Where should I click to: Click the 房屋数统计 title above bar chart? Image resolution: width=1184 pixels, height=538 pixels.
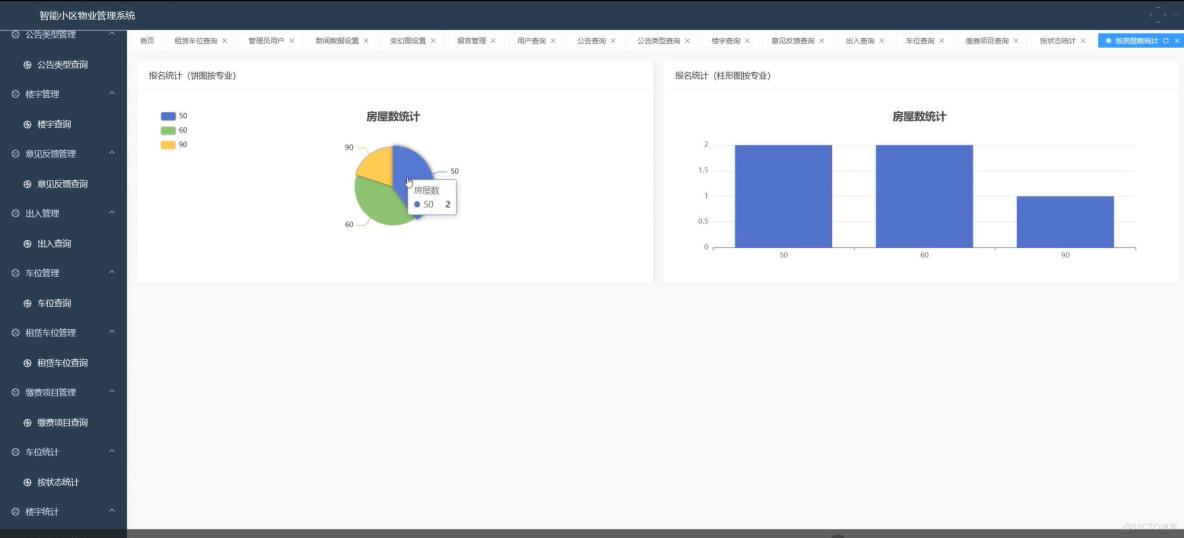(x=919, y=116)
